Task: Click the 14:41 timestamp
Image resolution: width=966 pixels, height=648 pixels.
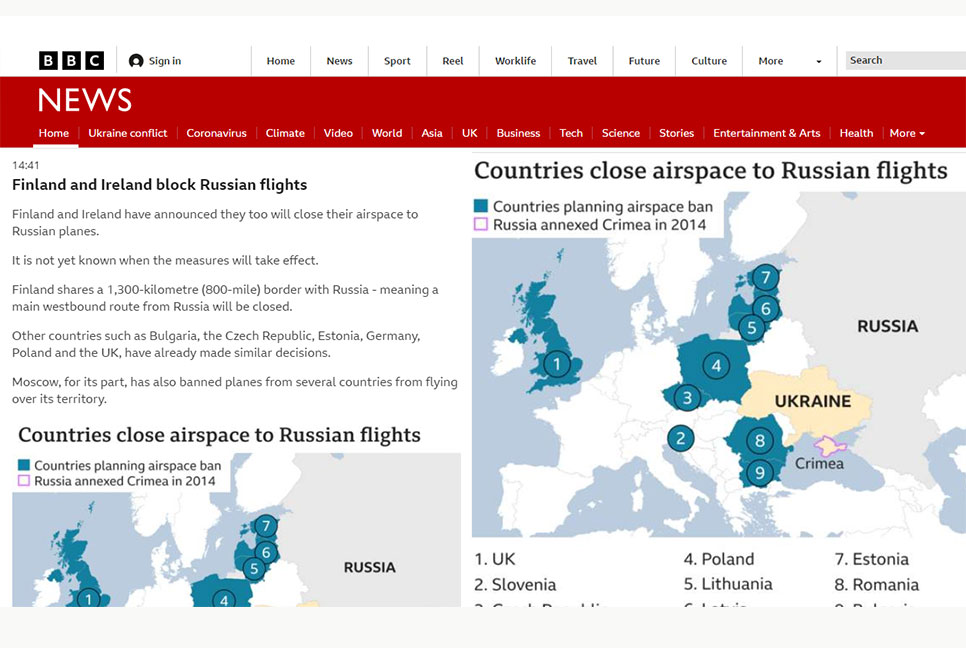Action: pos(25,165)
